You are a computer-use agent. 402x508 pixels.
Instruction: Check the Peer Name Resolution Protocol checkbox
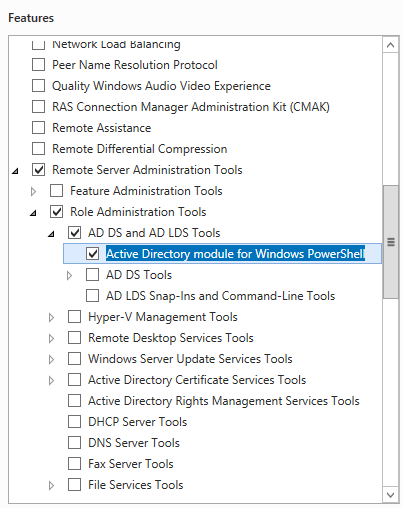point(38,65)
